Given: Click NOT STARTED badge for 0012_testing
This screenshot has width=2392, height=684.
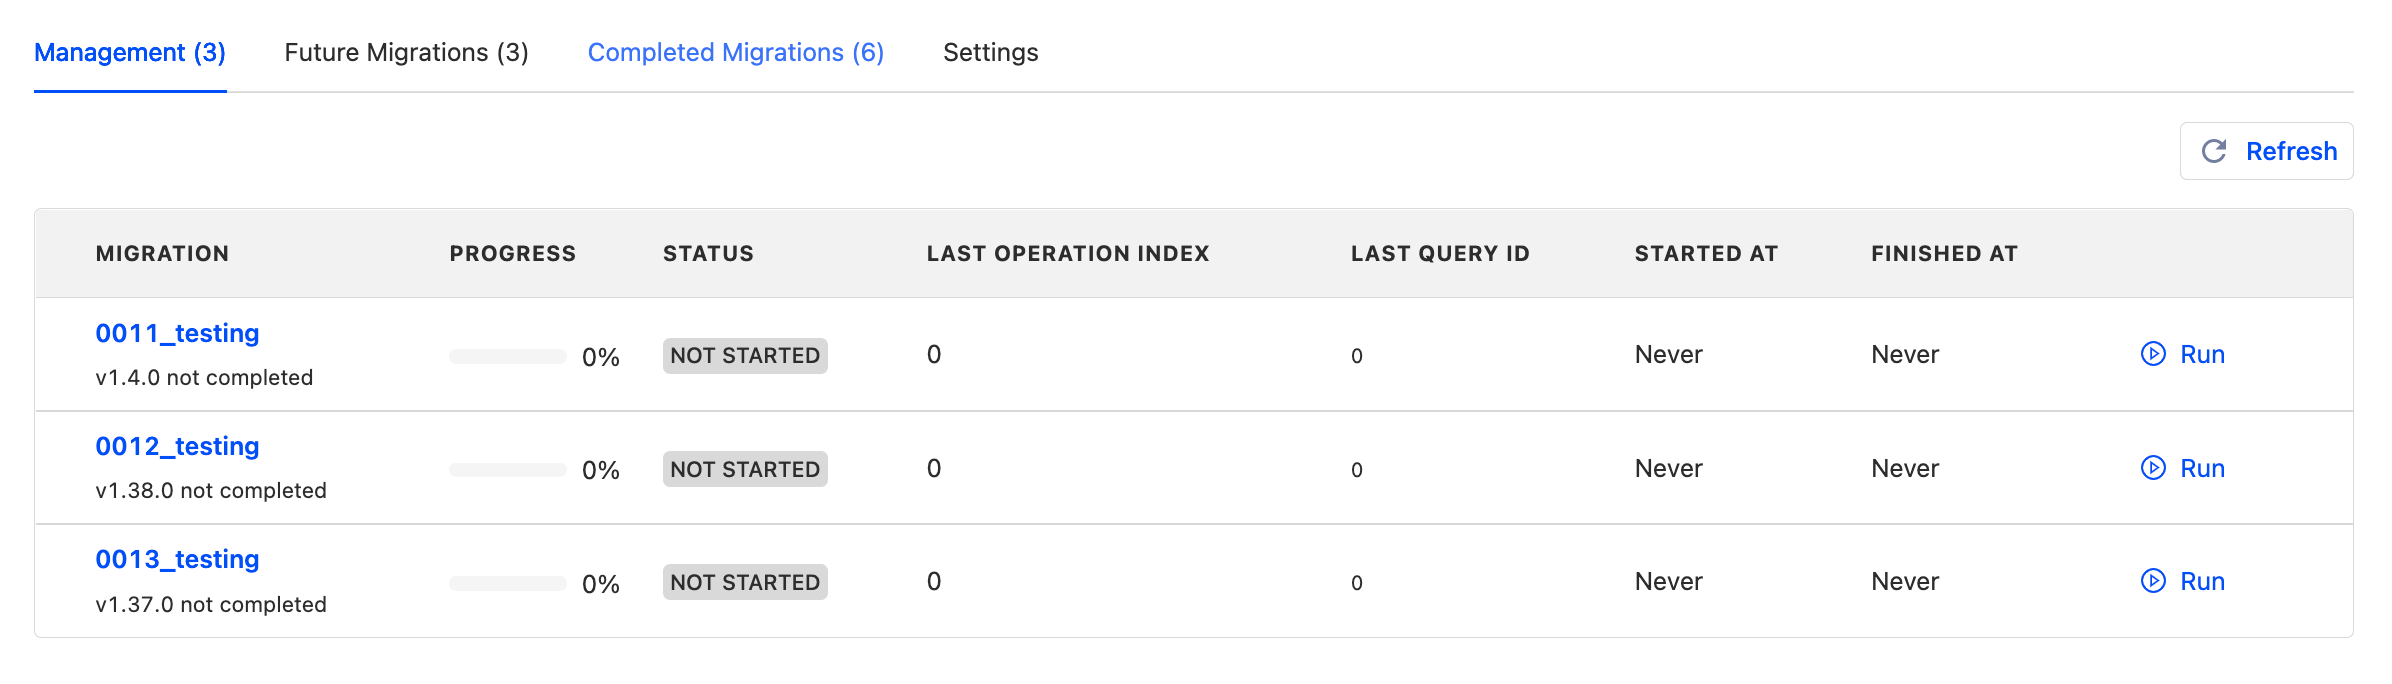Looking at the screenshot, I should tap(745, 469).
